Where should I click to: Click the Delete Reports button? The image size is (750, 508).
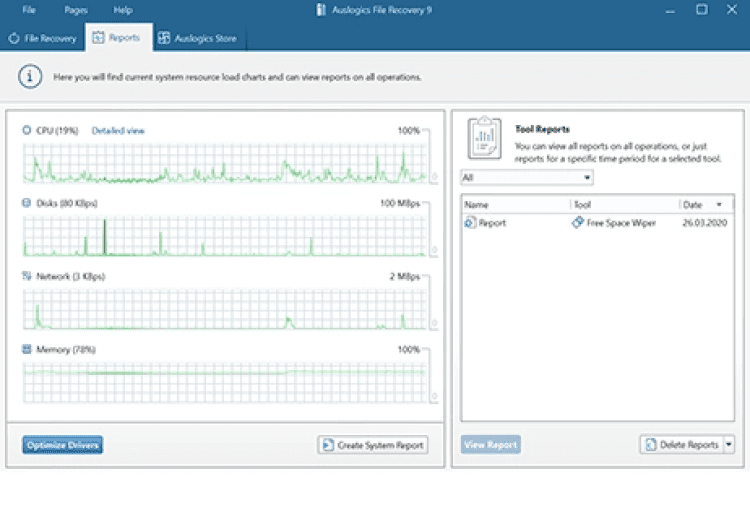(682, 444)
